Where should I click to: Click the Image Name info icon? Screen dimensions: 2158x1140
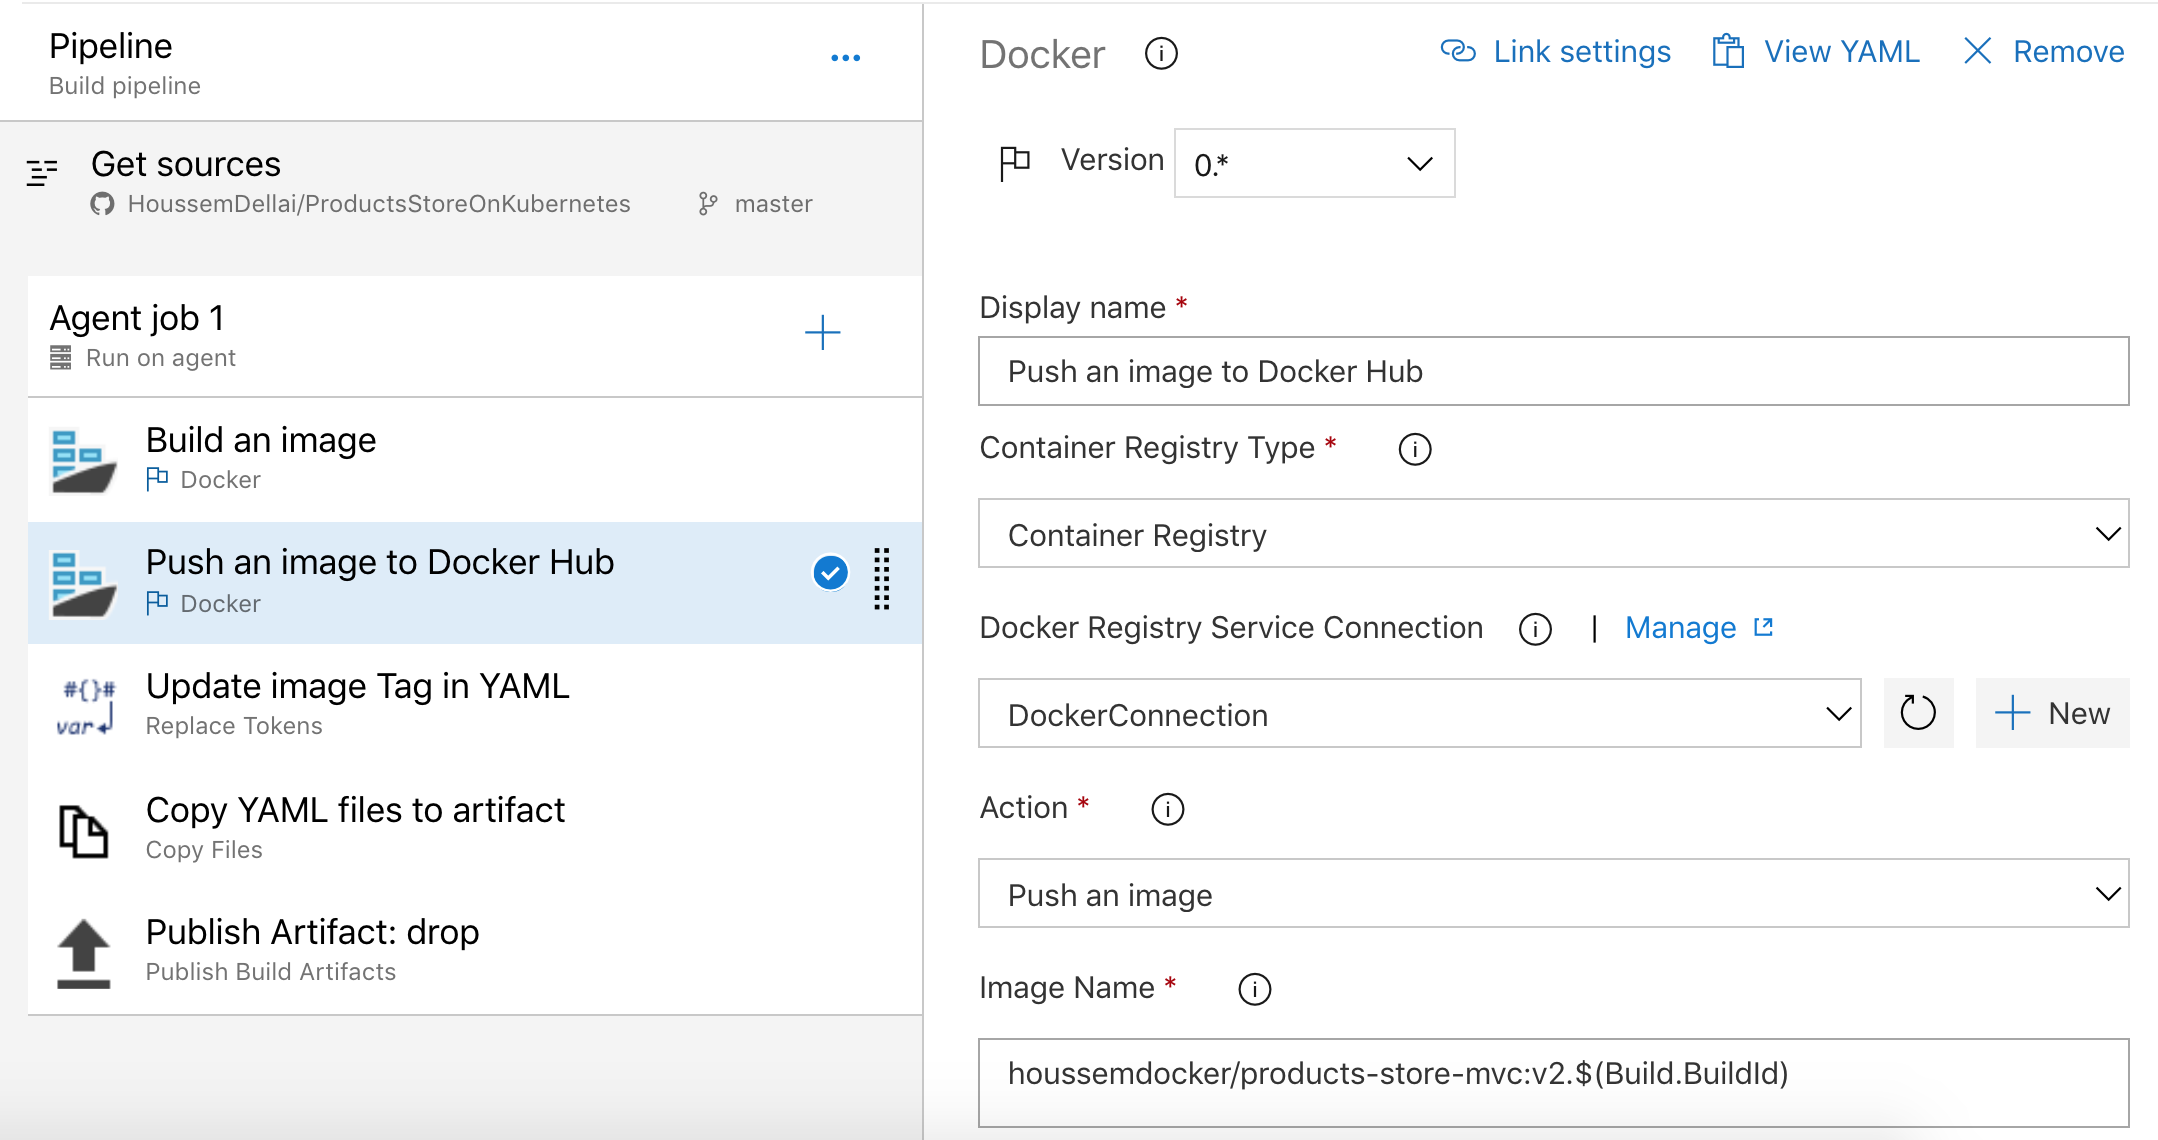[1254, 989]
